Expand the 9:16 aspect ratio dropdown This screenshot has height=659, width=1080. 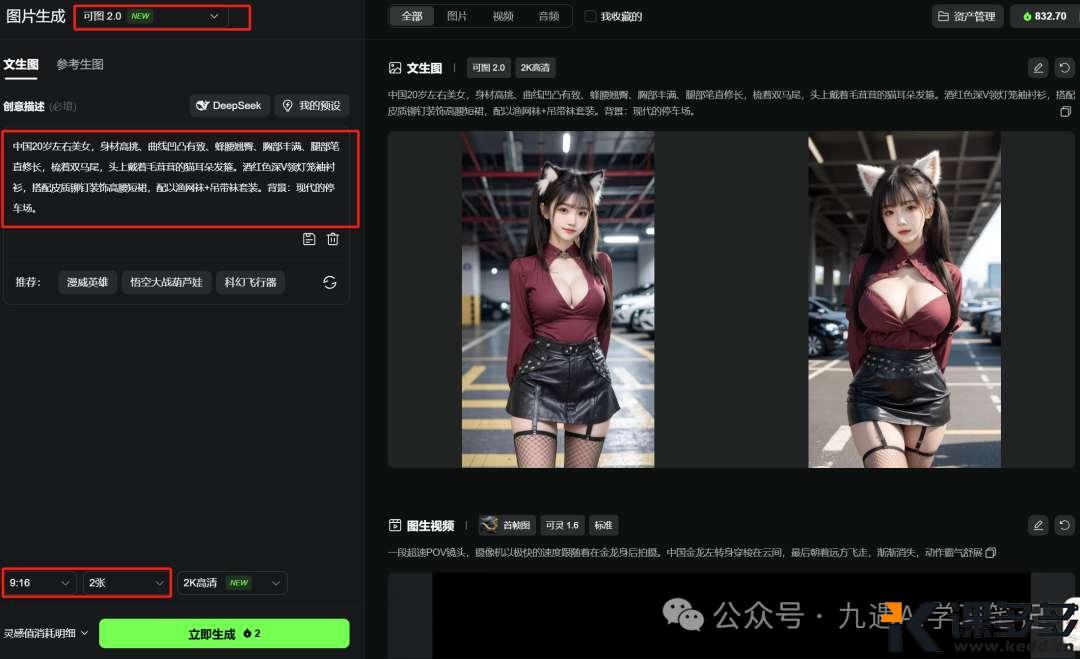(40, 582)
